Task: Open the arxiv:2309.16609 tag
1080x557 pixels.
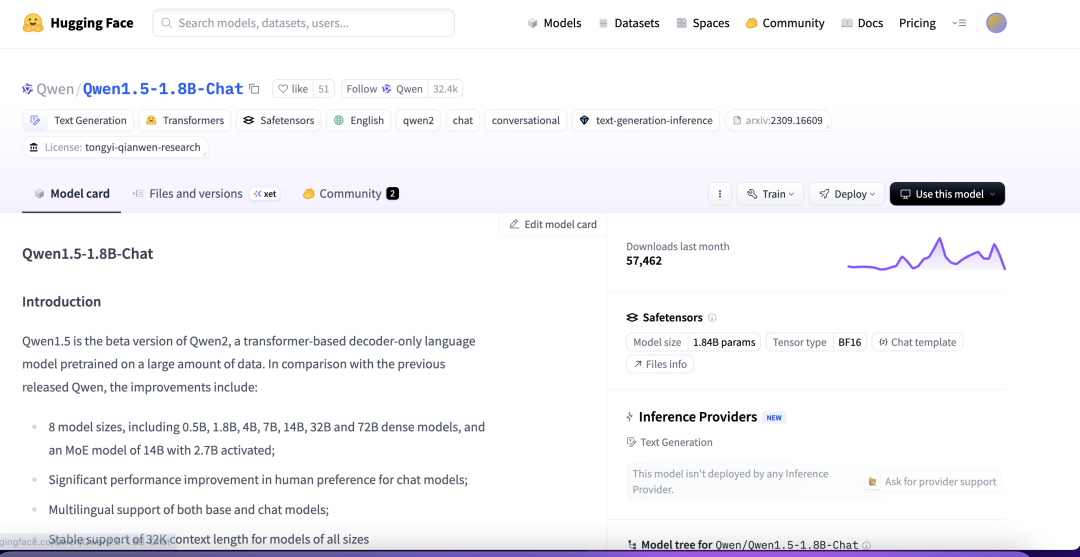Action: pos(778,120)
